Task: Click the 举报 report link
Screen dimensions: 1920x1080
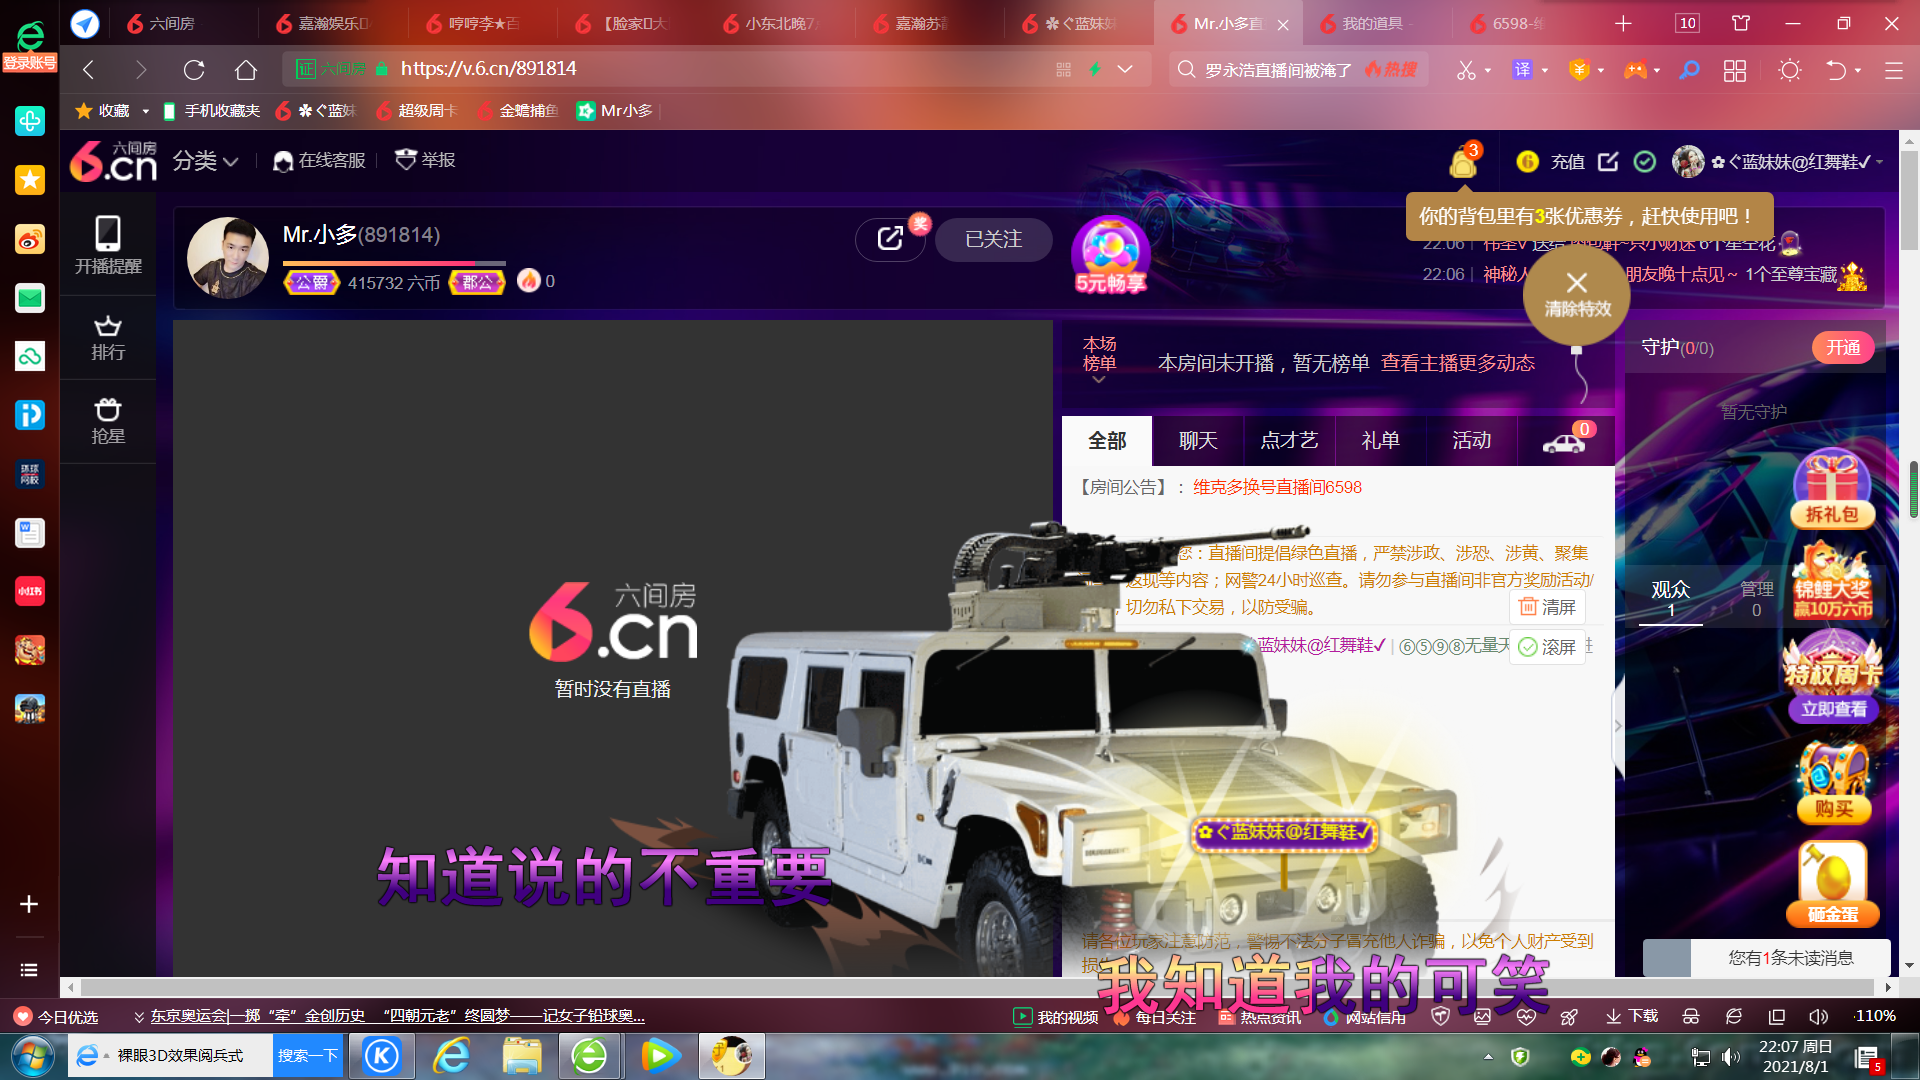Action: [x=427, y=160]
